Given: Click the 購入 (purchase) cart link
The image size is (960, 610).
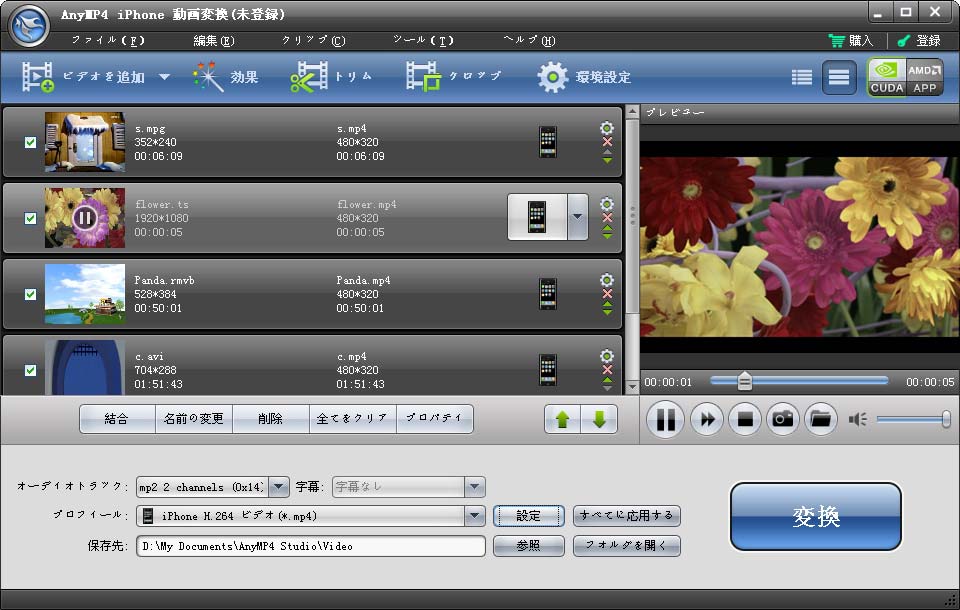Looking at the screenshot, I should coord(850,40).
